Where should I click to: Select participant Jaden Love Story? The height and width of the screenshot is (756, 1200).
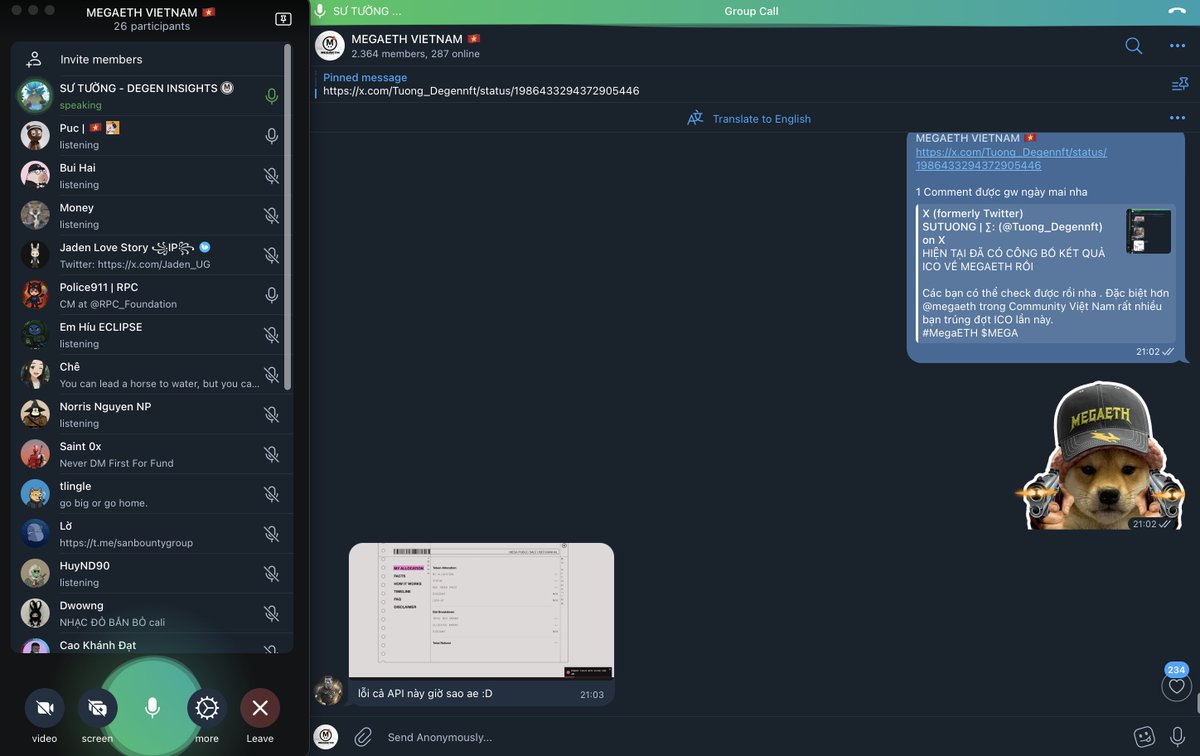(152, 255)
